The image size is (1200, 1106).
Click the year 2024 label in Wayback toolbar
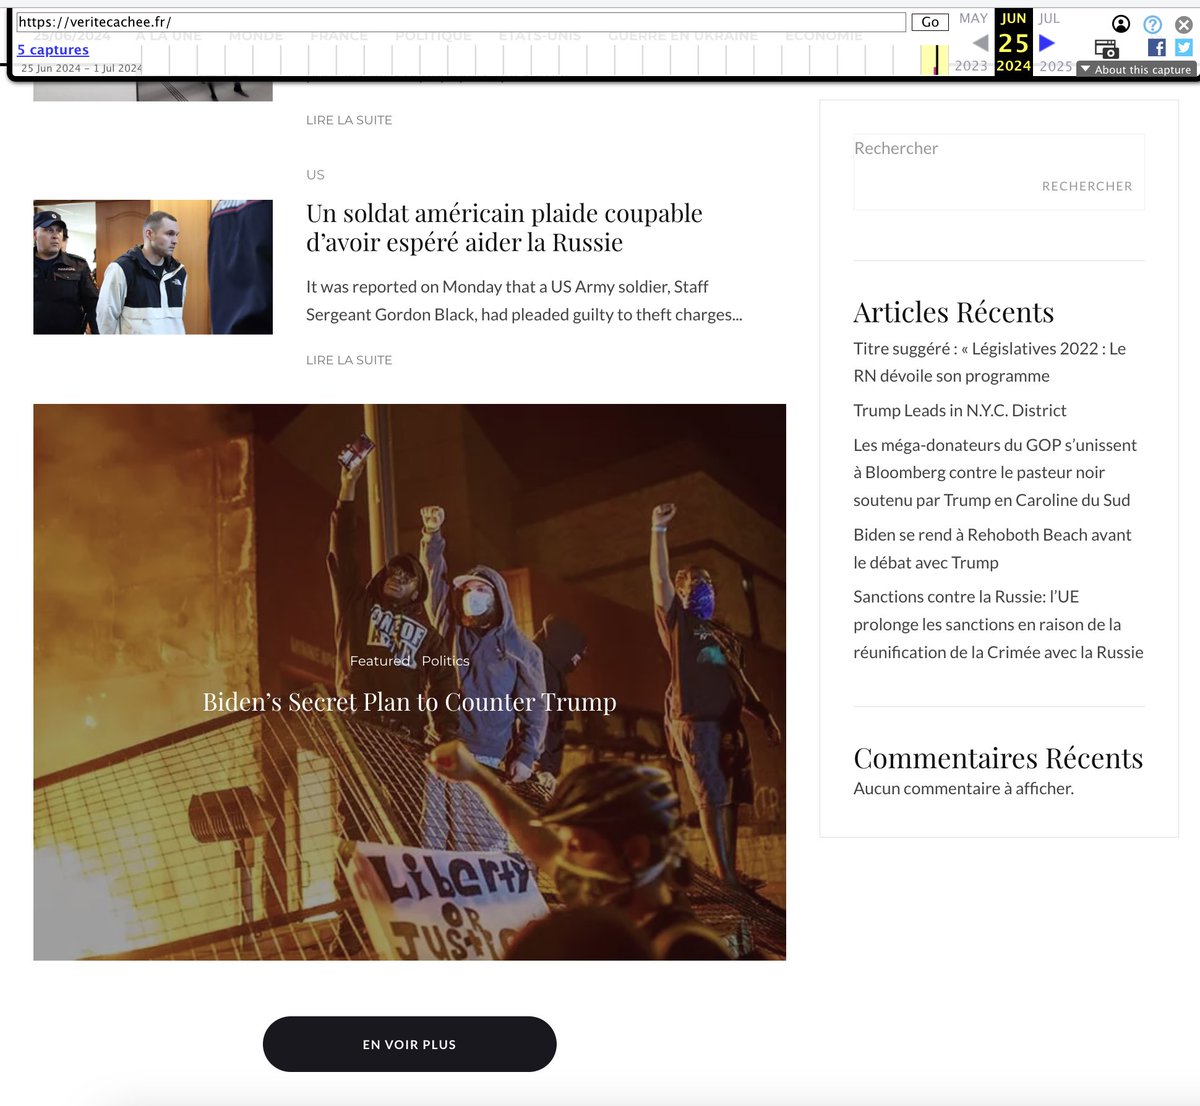point(1013,66)
